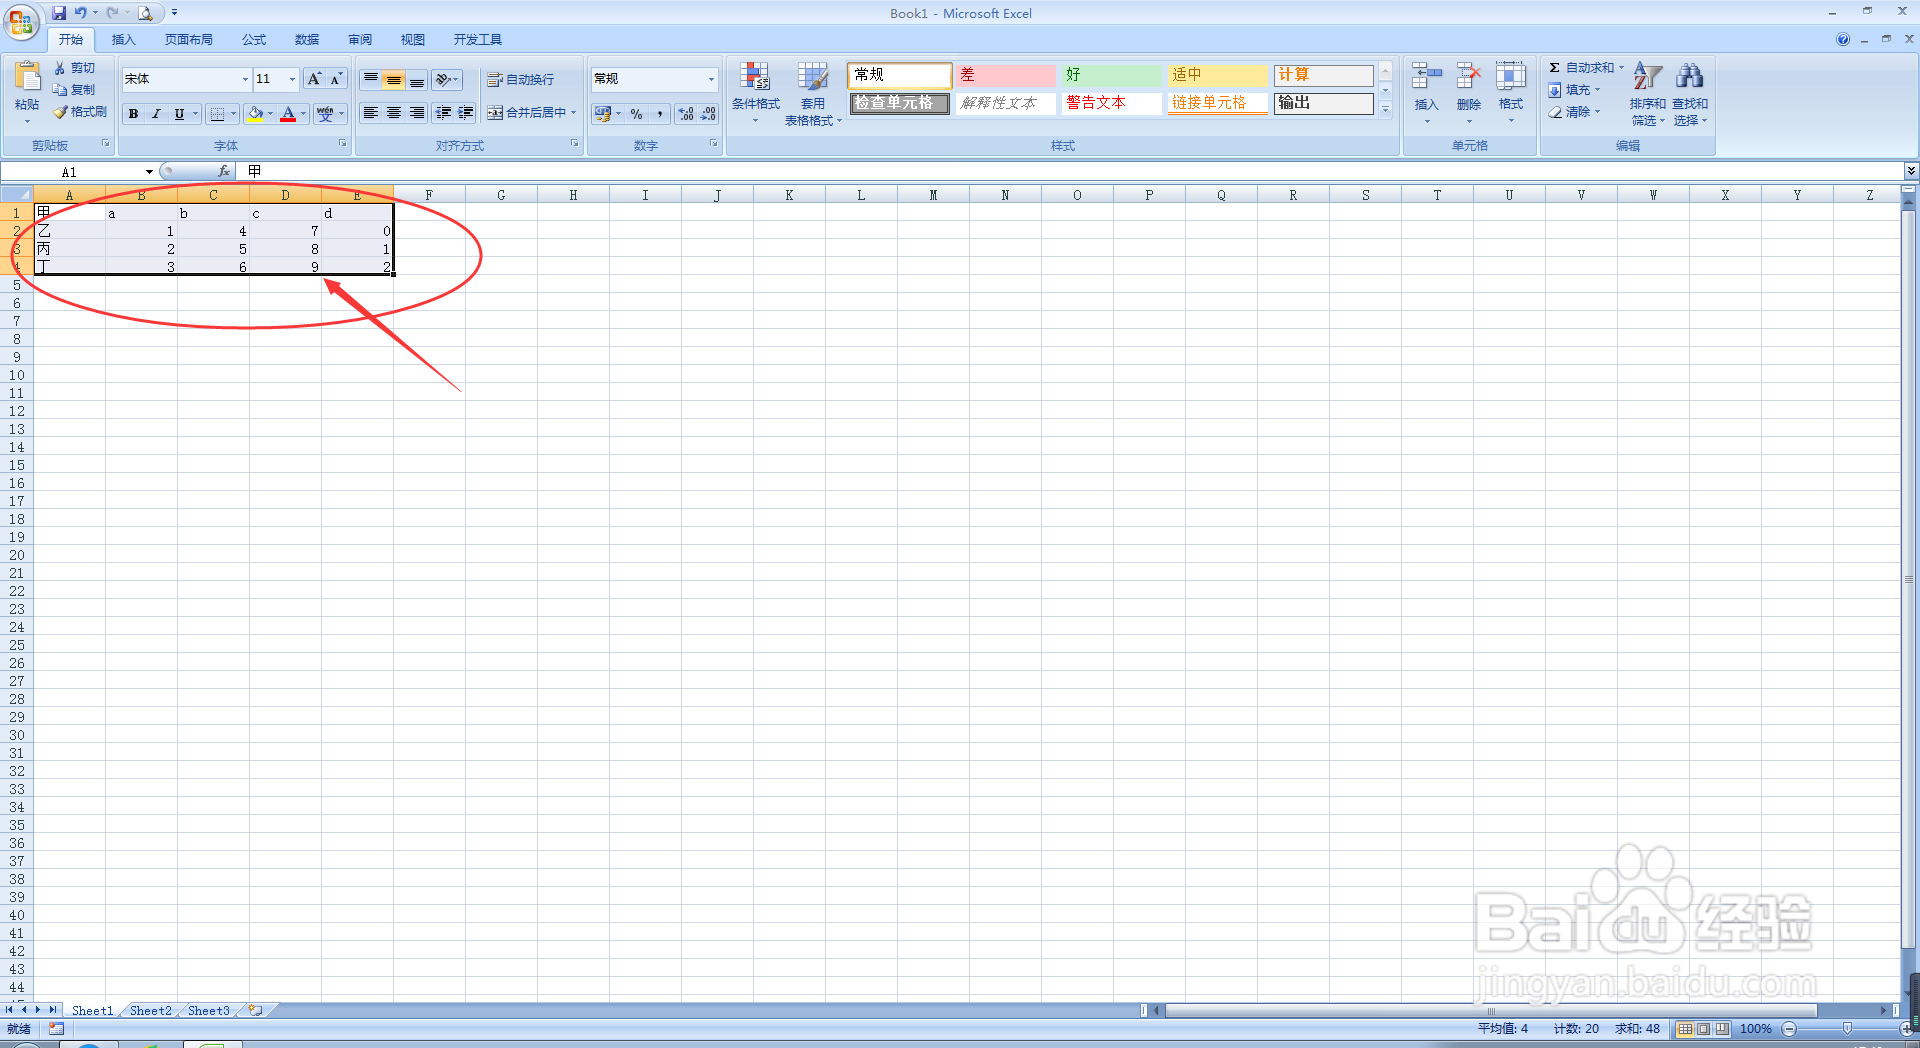Open the Name Box dropdown arrow
This screenshot has width=1920, height=1048.
pos(149,172)
